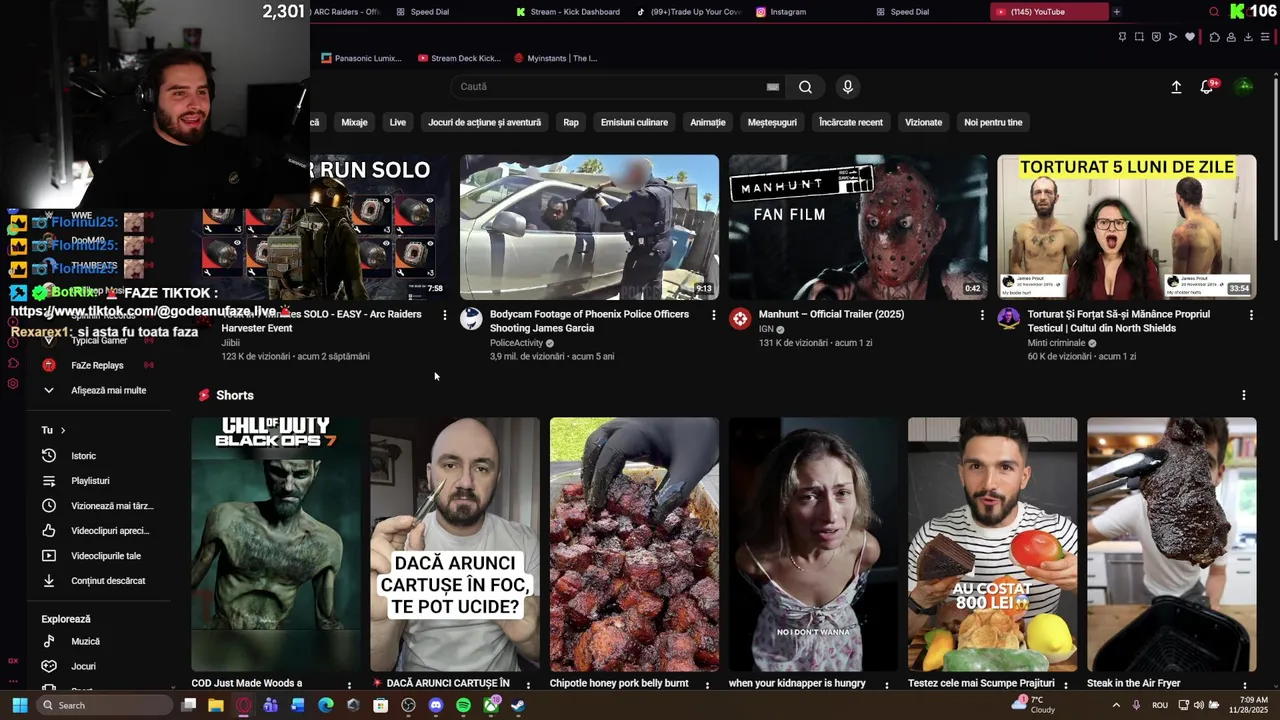Click the Caută search input field

(610, 87)
